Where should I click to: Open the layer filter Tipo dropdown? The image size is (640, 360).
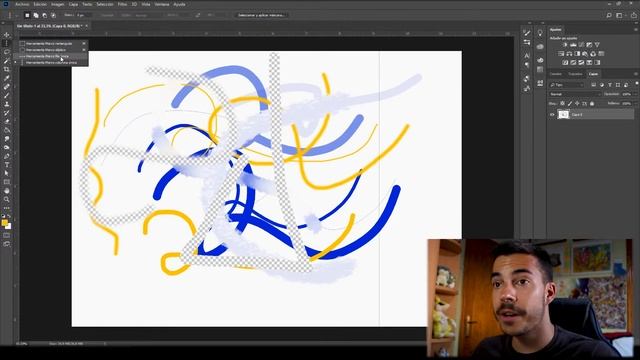click(x=567, y=85)
